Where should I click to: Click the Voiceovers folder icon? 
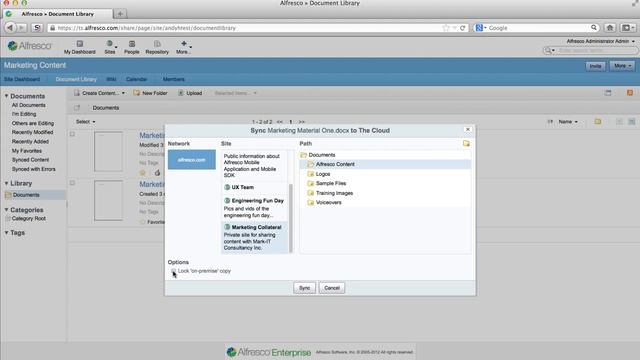pos(310,202)
